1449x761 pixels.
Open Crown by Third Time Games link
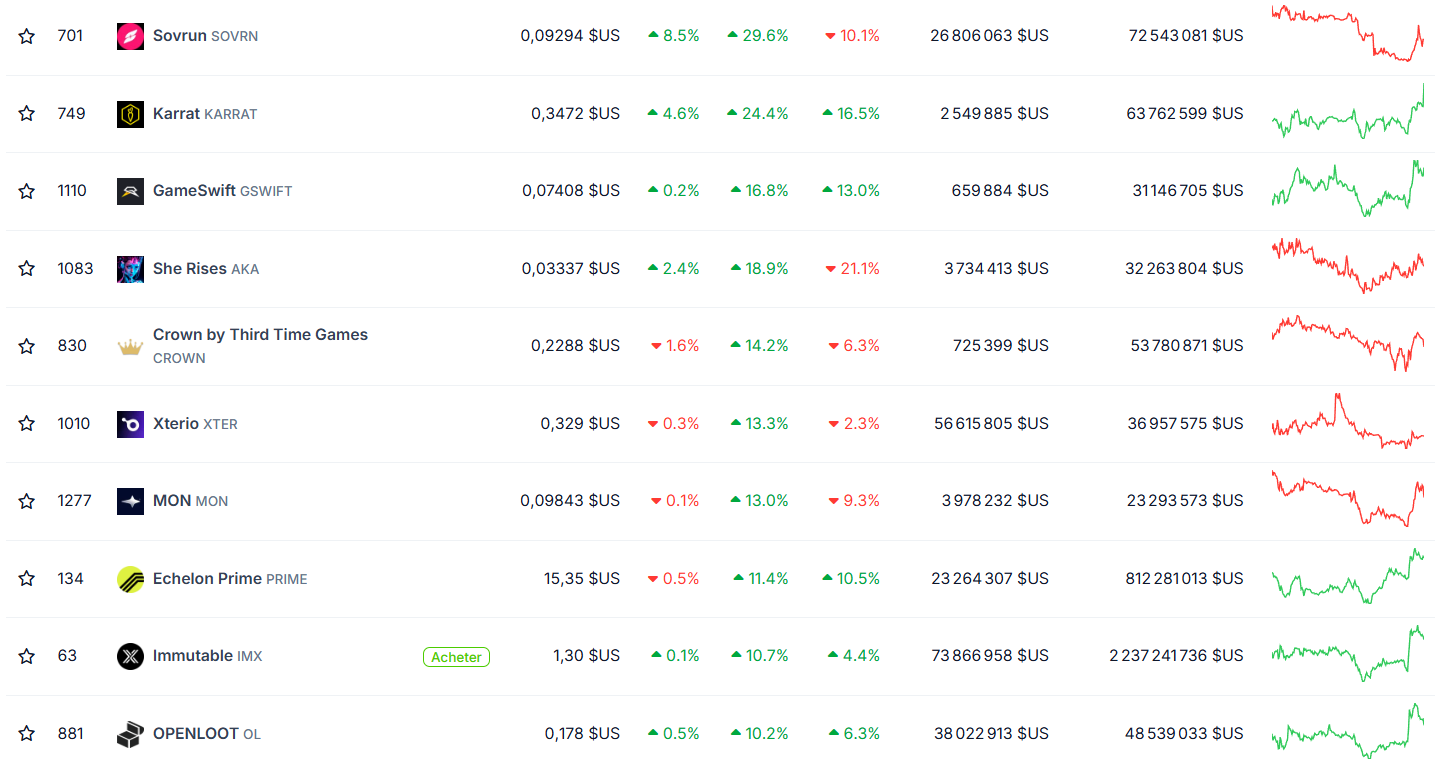tap(260, 345)
